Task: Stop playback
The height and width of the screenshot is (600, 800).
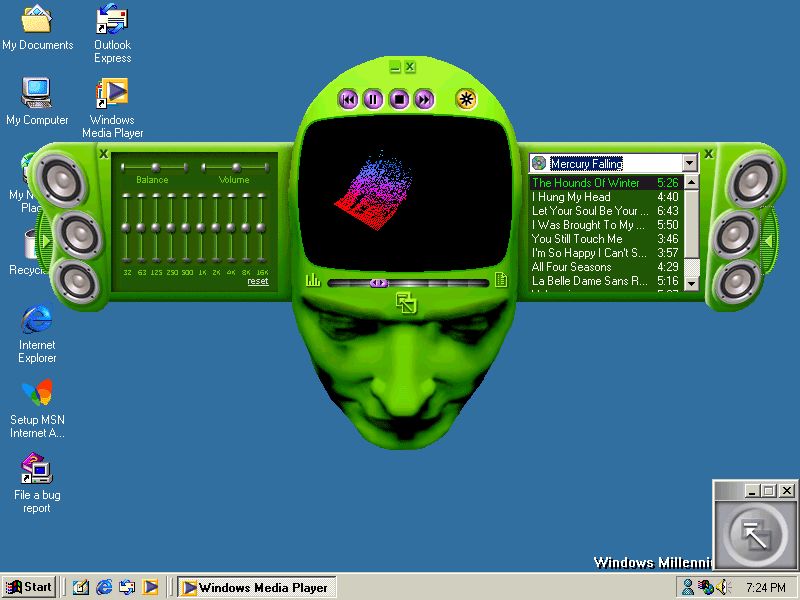Action: pyautogui.click(x=399, y=99)
